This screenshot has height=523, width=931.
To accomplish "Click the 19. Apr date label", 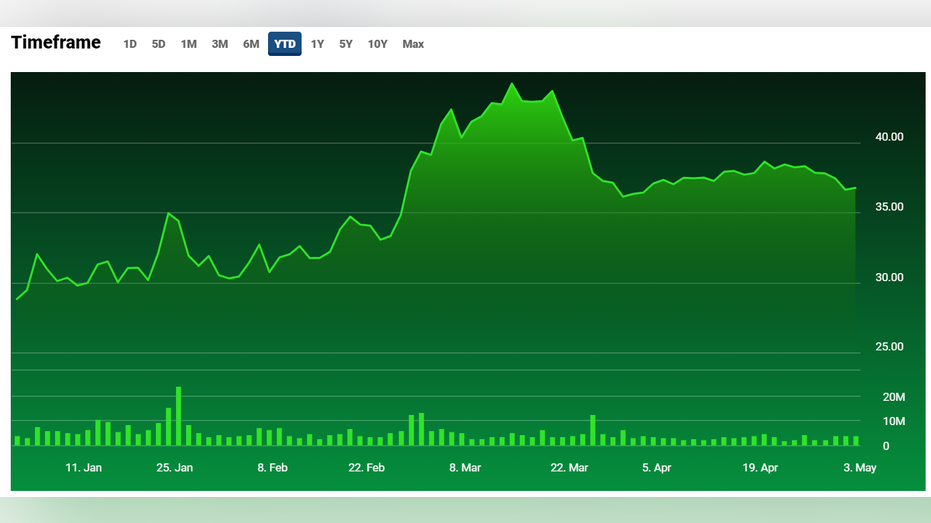I will pos(760,468).
